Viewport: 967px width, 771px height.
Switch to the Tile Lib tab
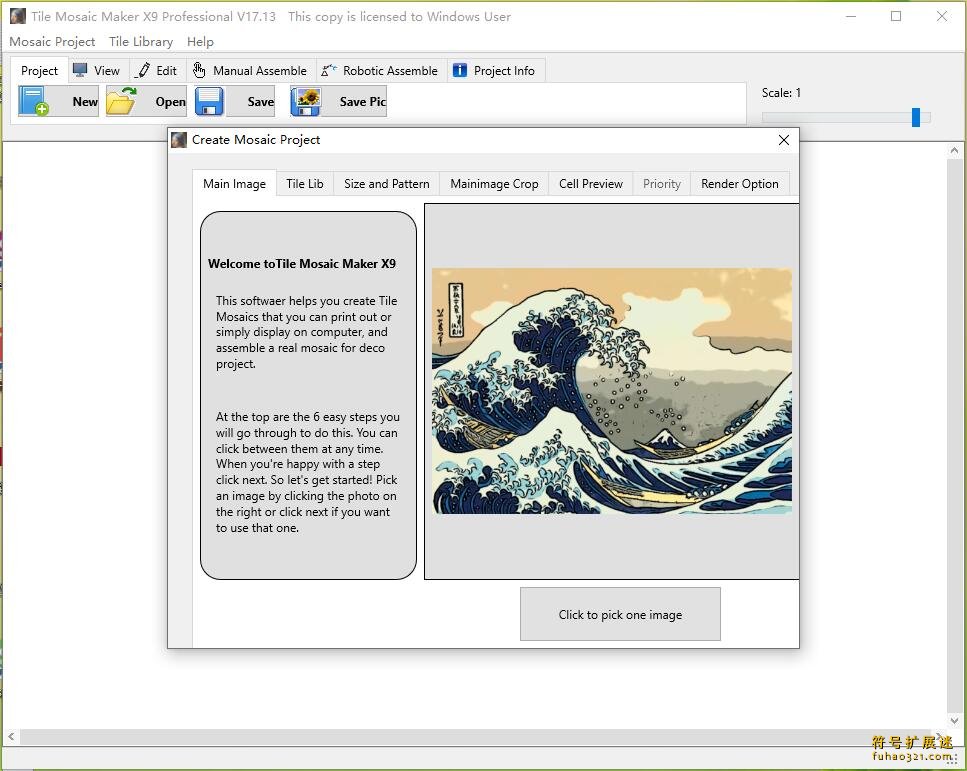pyautogui.click(x=304, y=184)
